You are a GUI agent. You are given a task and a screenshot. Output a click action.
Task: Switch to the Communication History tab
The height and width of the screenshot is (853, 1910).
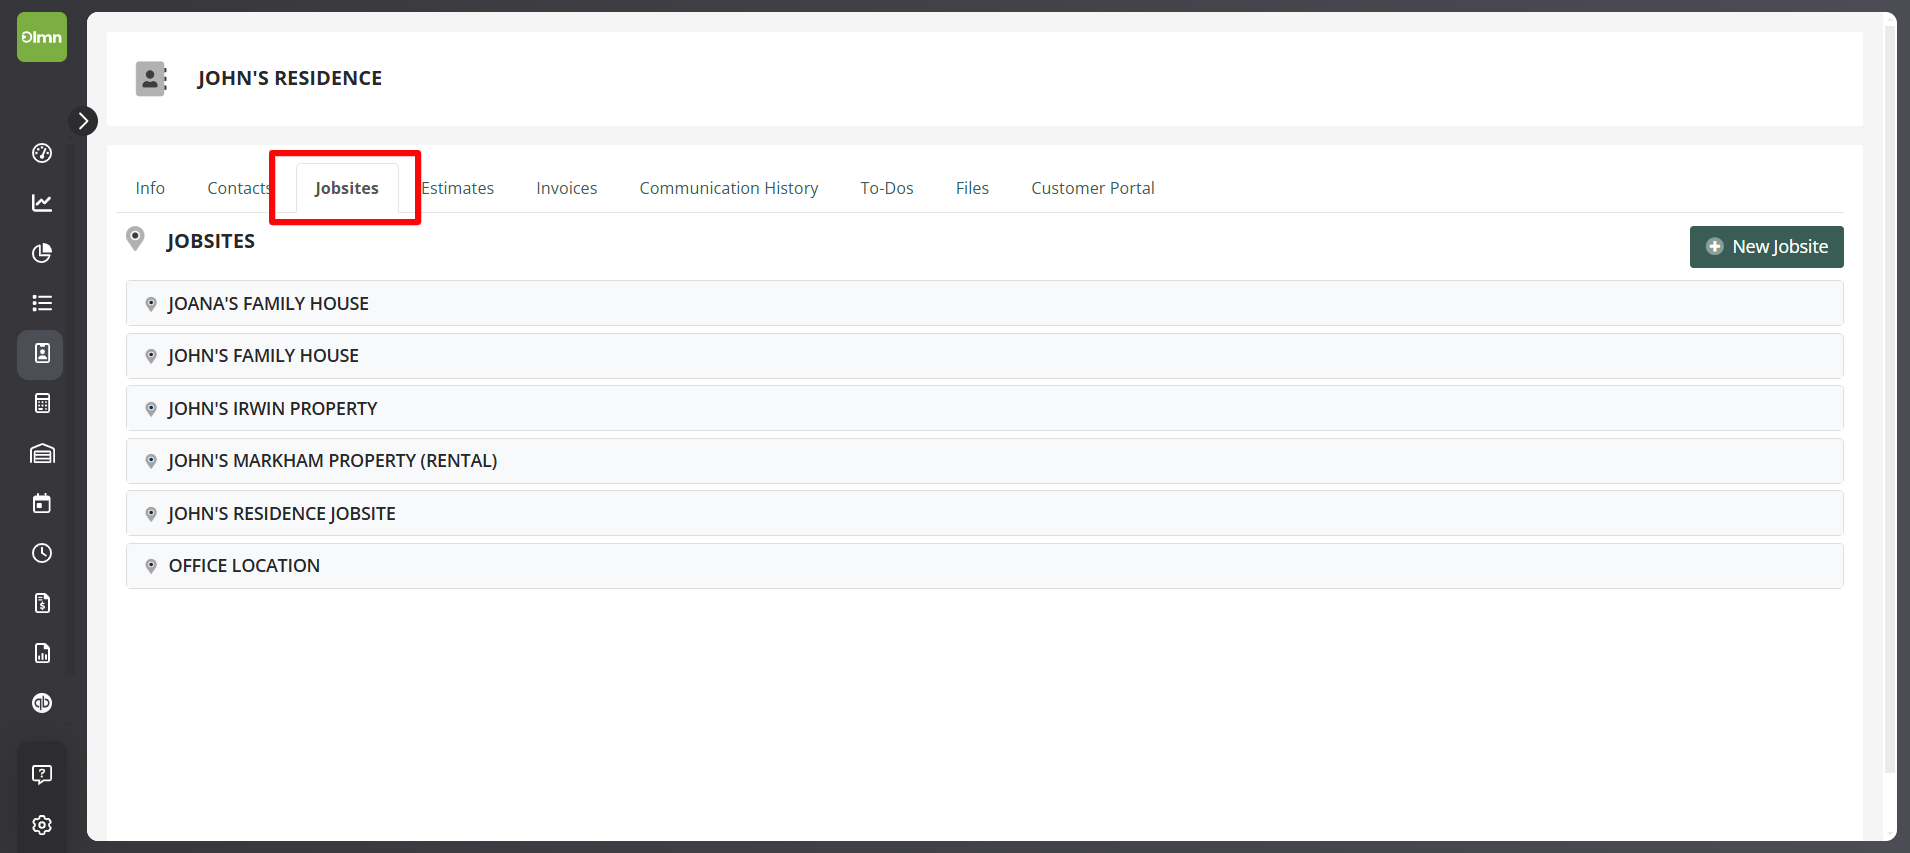click(728, 188)
